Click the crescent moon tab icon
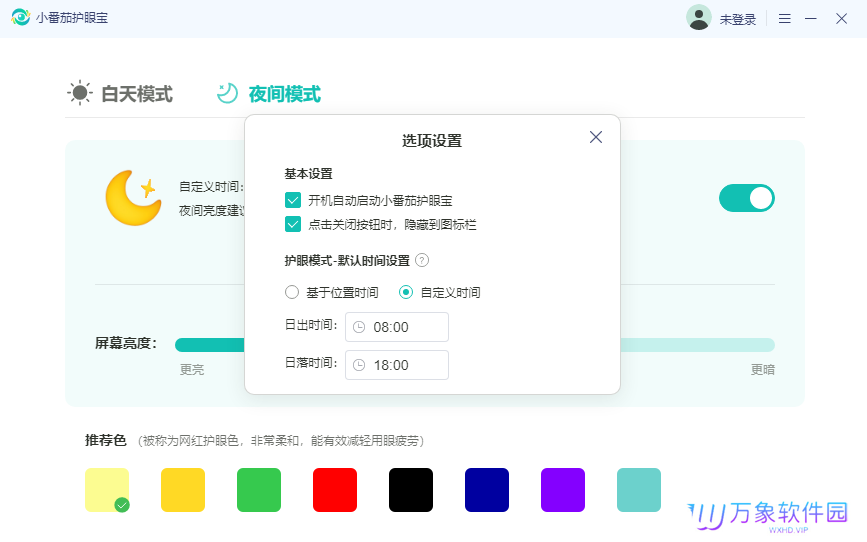 pos(227,93)
